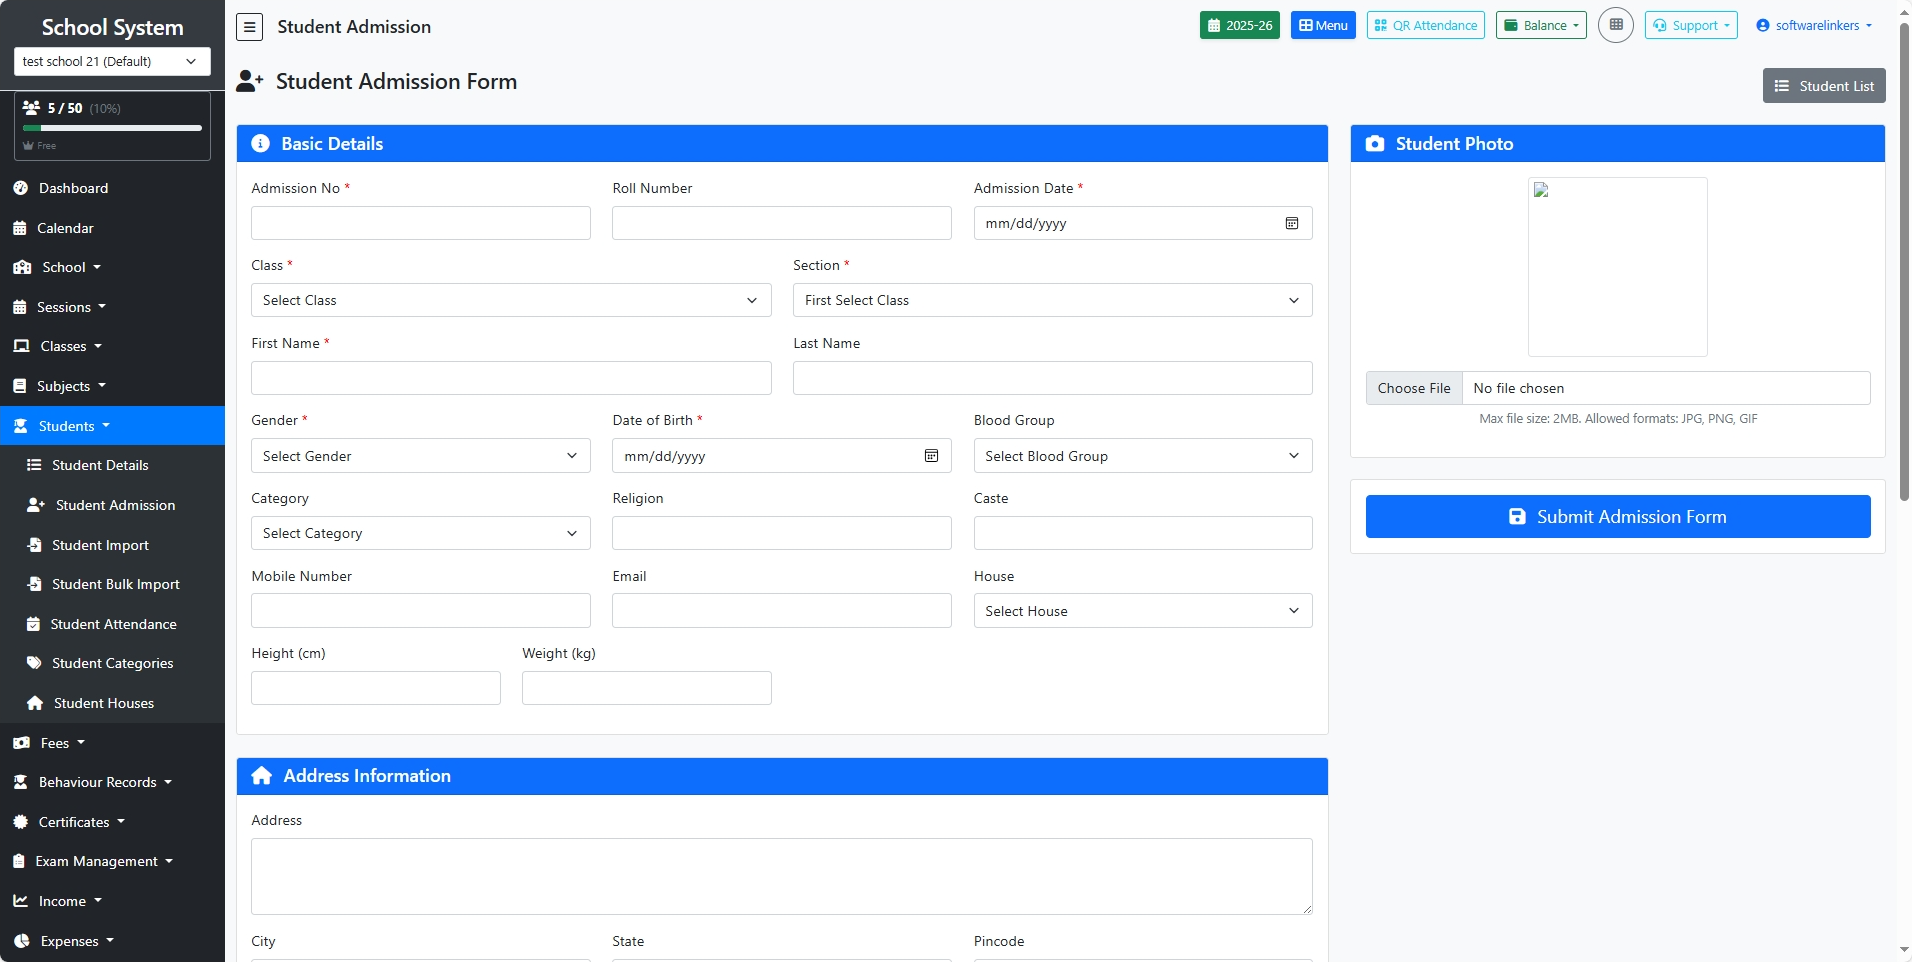
Task: Open Date of Birth calendar picker icon
Action: [x=930, y=456]
